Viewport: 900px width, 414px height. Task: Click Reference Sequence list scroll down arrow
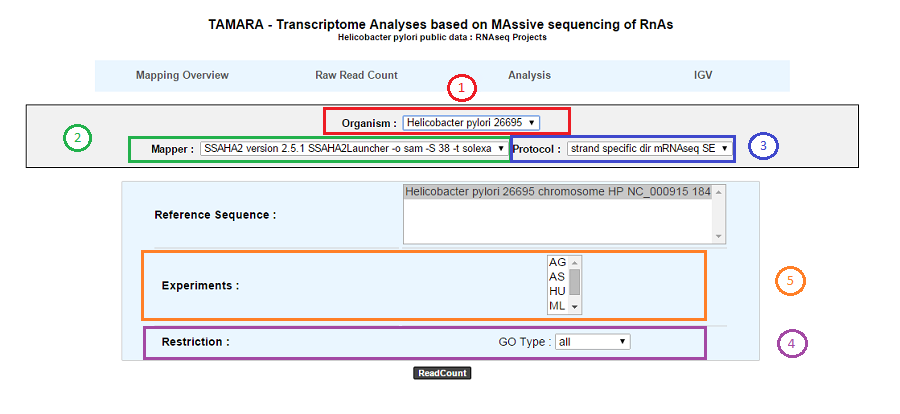coord(718,237)
